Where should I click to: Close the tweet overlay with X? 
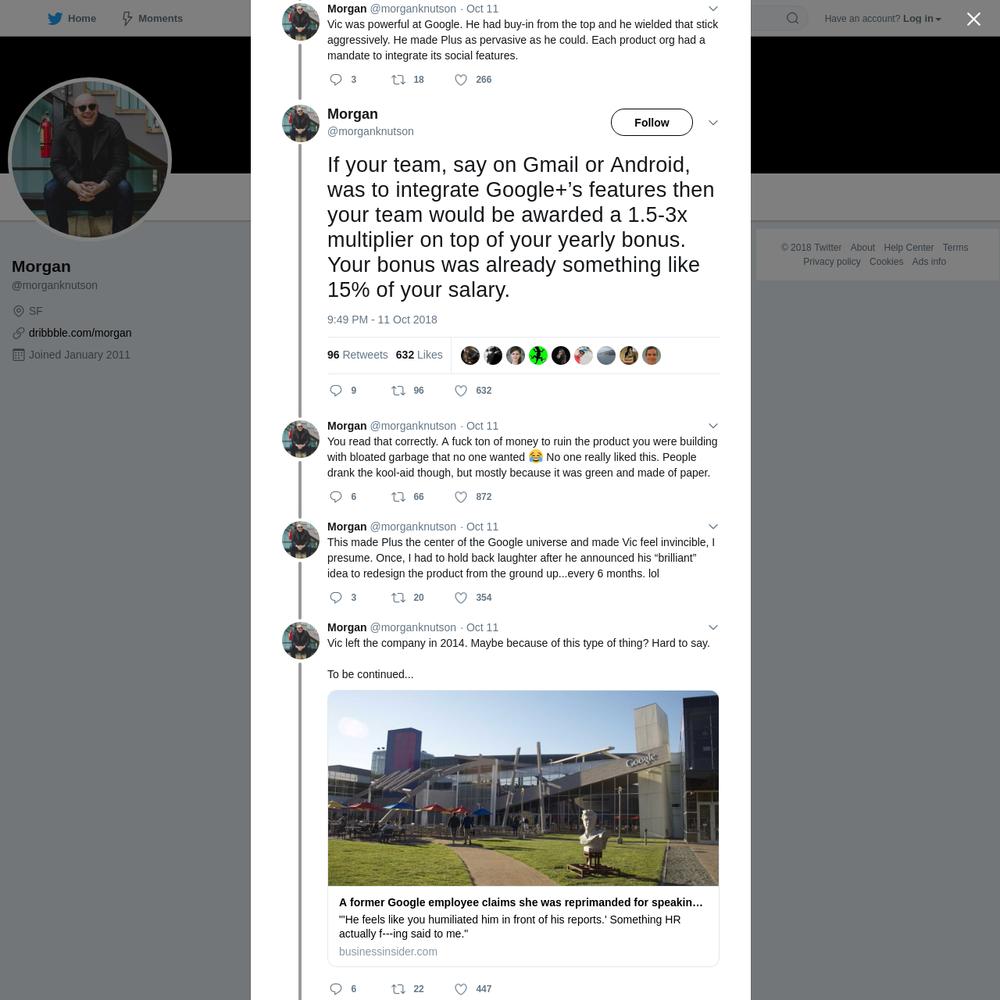pos(973,19)
